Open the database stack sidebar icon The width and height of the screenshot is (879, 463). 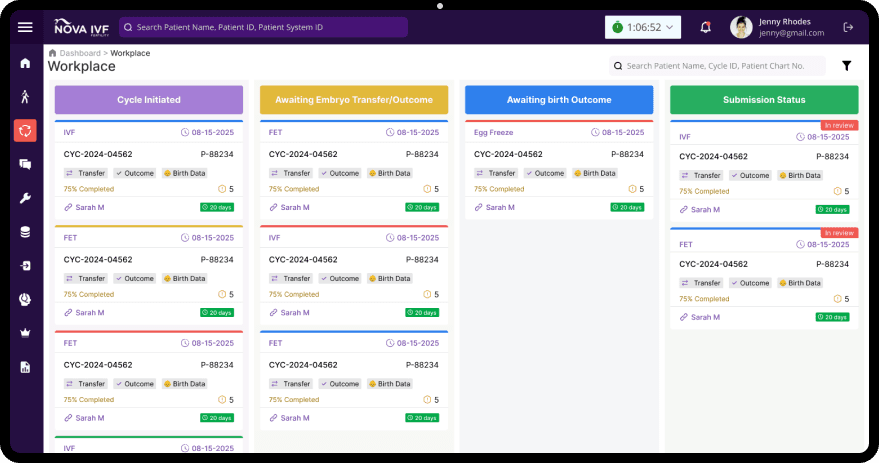[25, 232]
